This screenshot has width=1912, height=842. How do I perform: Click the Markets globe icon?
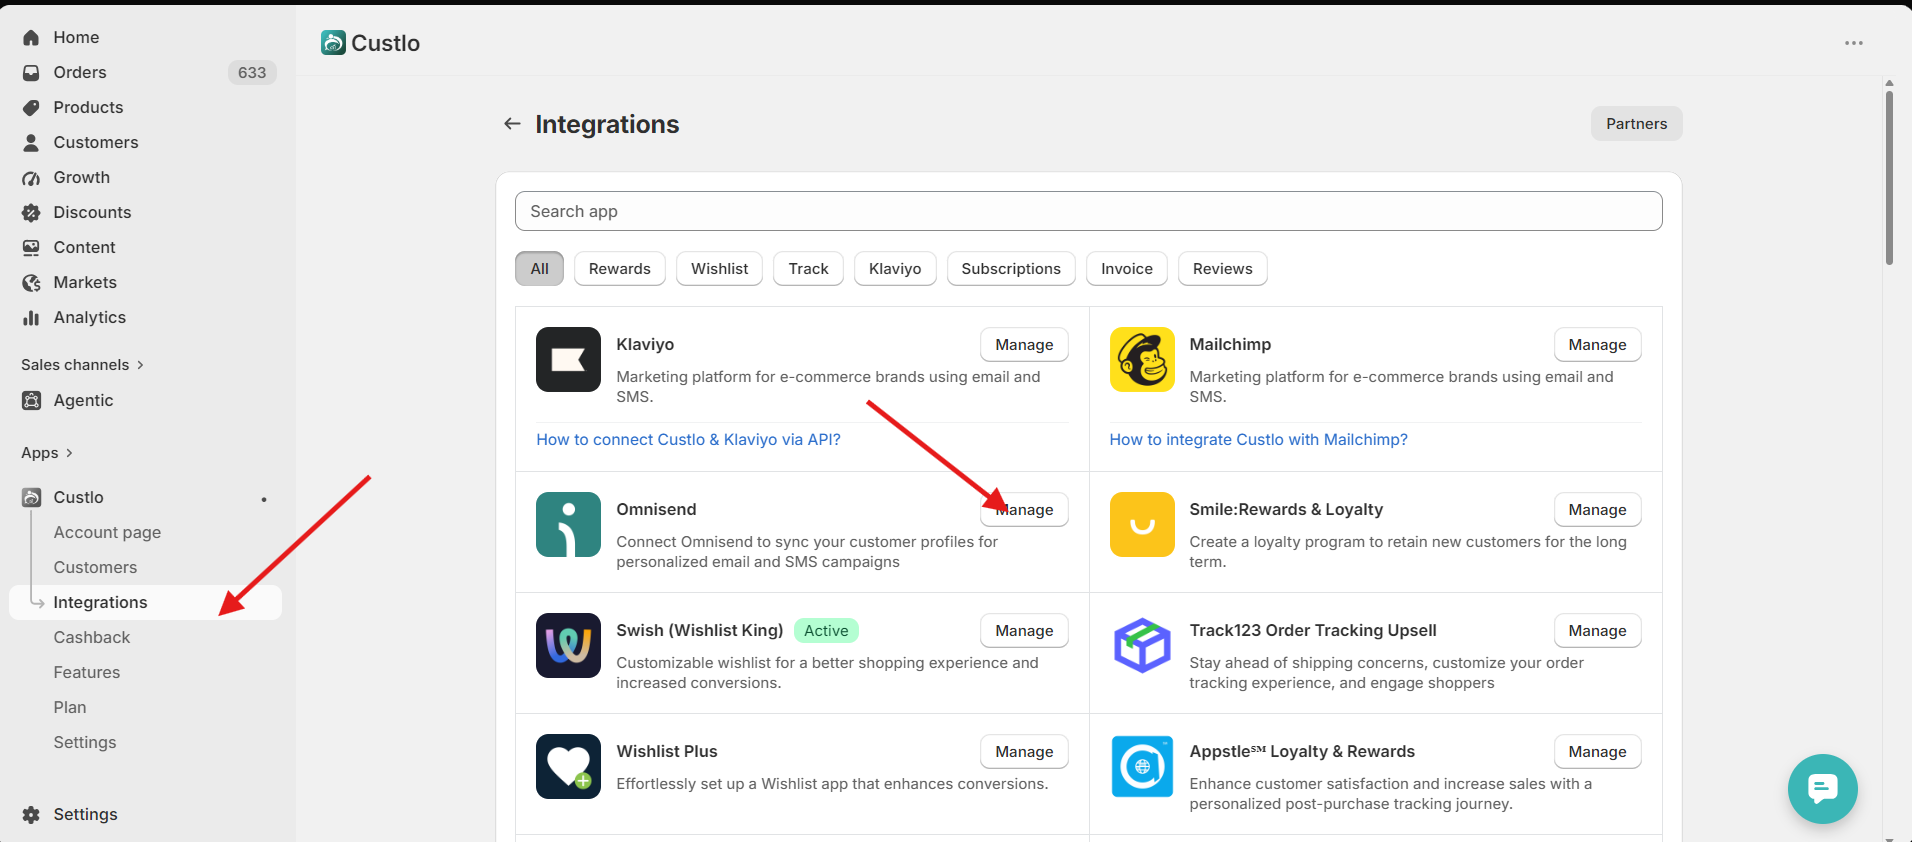tap(31, 282)
